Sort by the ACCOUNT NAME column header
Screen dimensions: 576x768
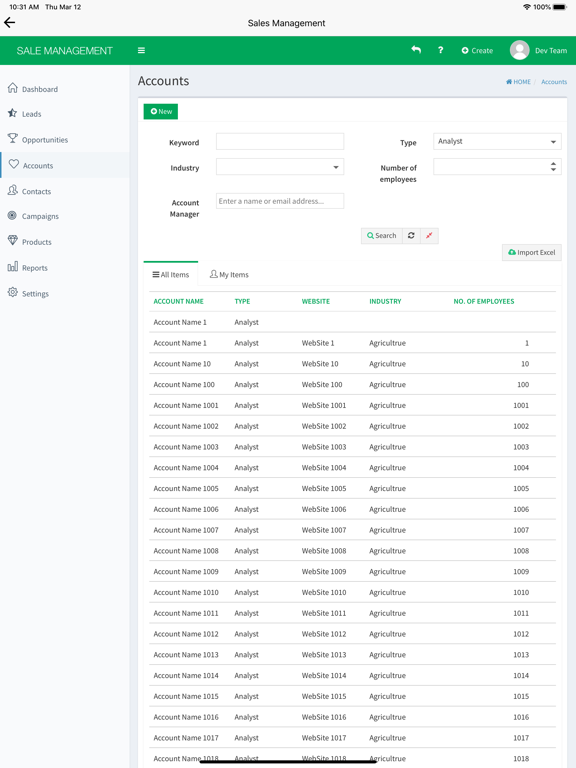(x=178, y=301)
